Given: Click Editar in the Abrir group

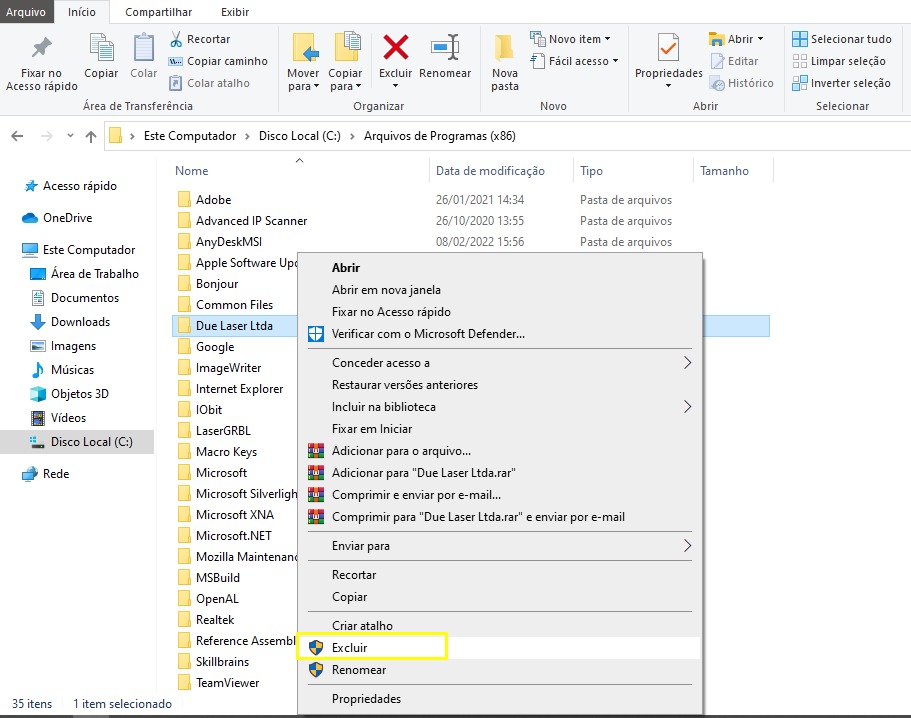Looking at the screenshot, I should [x=734, y=61].
